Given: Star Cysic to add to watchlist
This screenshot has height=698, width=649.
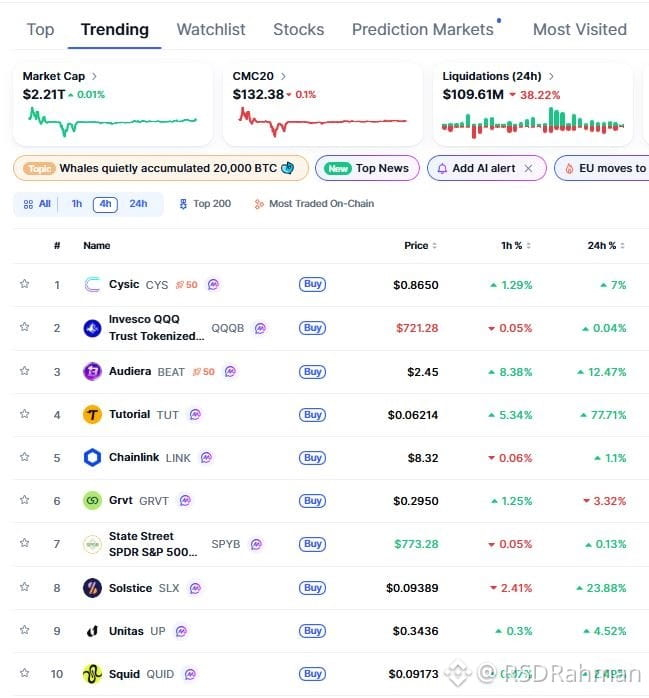Looking at the screenshot, I should pos(24,284).
